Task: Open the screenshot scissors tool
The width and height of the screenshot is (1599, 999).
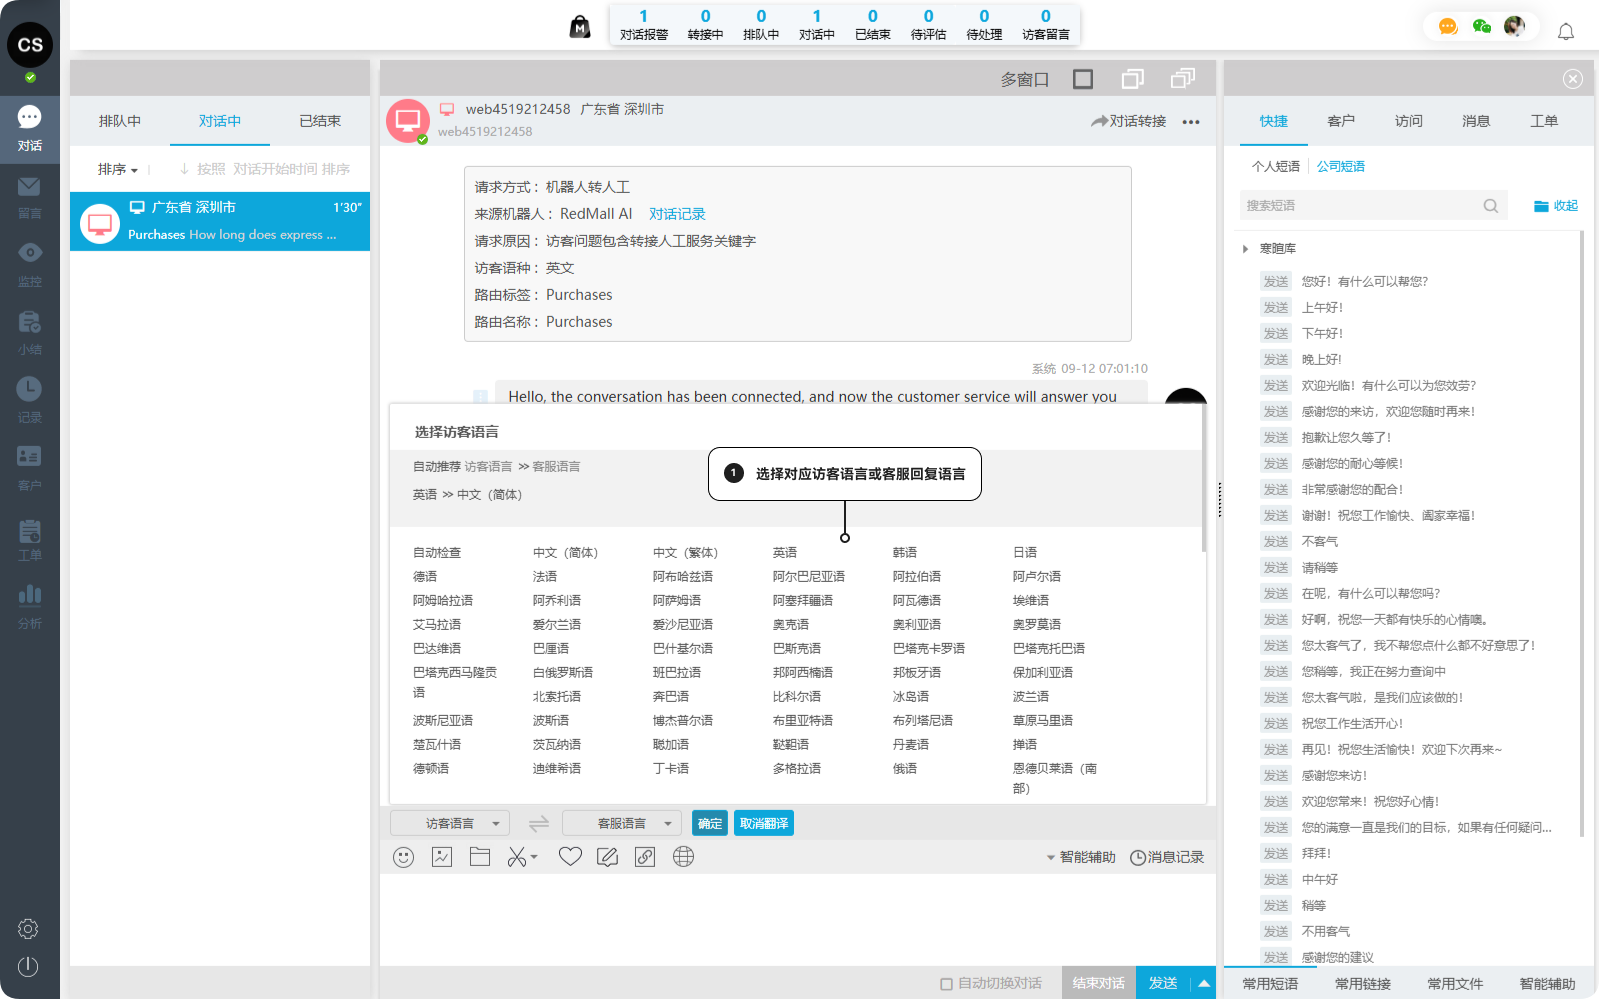Action: tap(517, 857)
